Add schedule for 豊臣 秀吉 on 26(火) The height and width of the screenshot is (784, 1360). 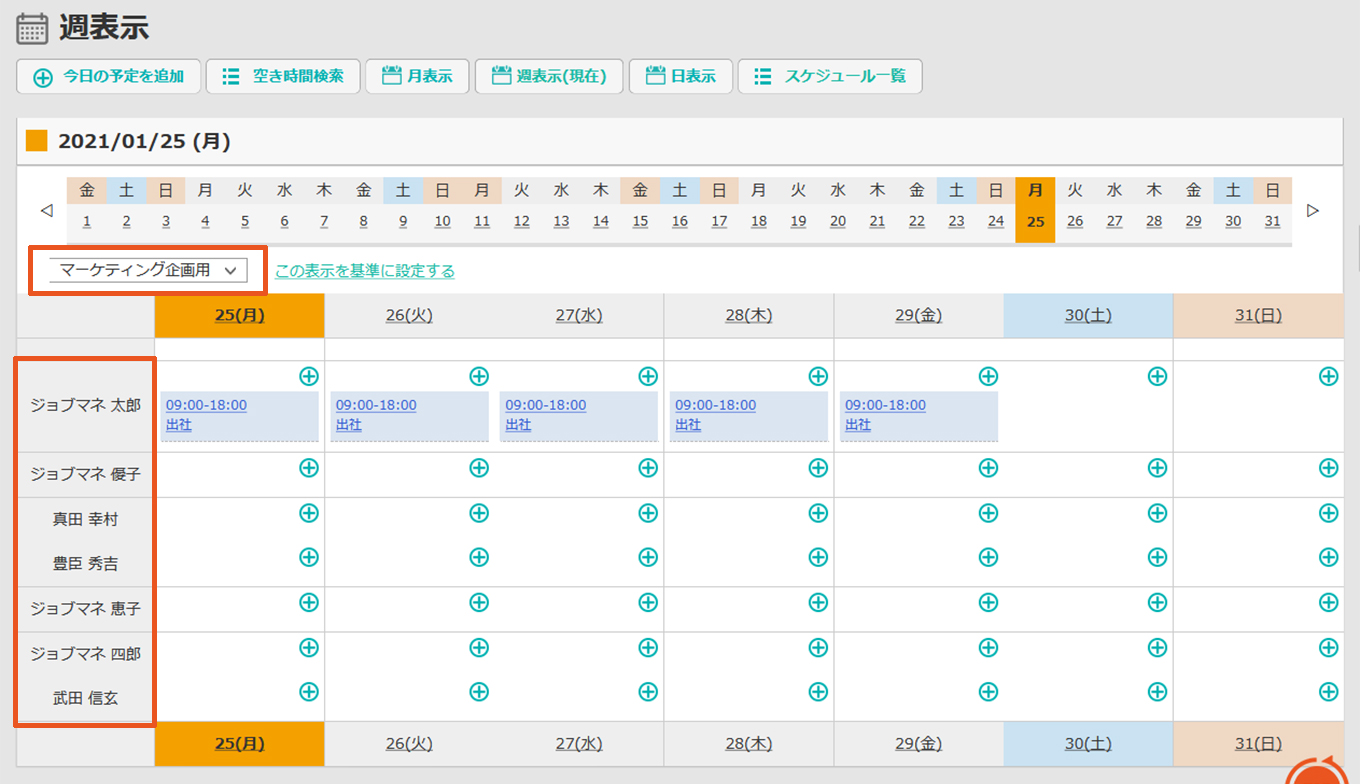[479, 557]
